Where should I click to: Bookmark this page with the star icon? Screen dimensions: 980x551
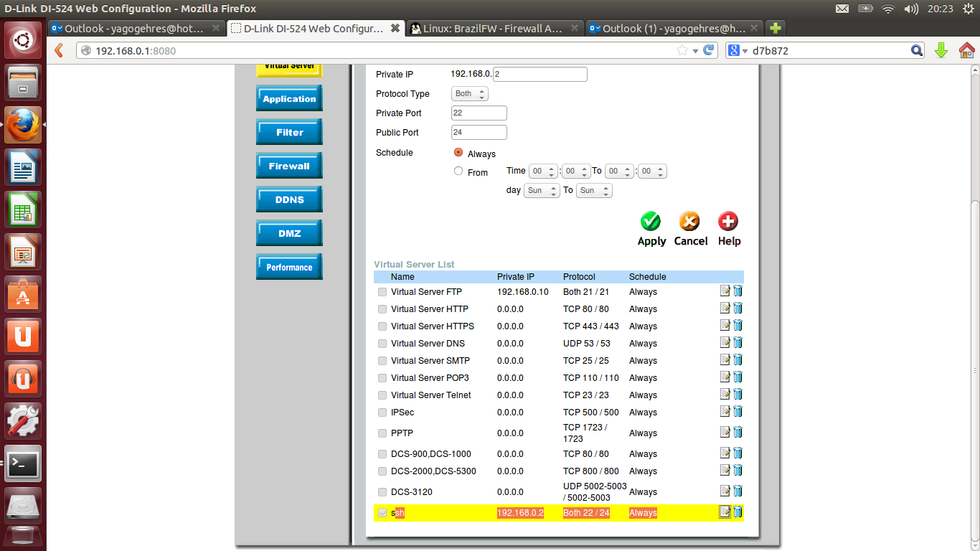point(682,50)
